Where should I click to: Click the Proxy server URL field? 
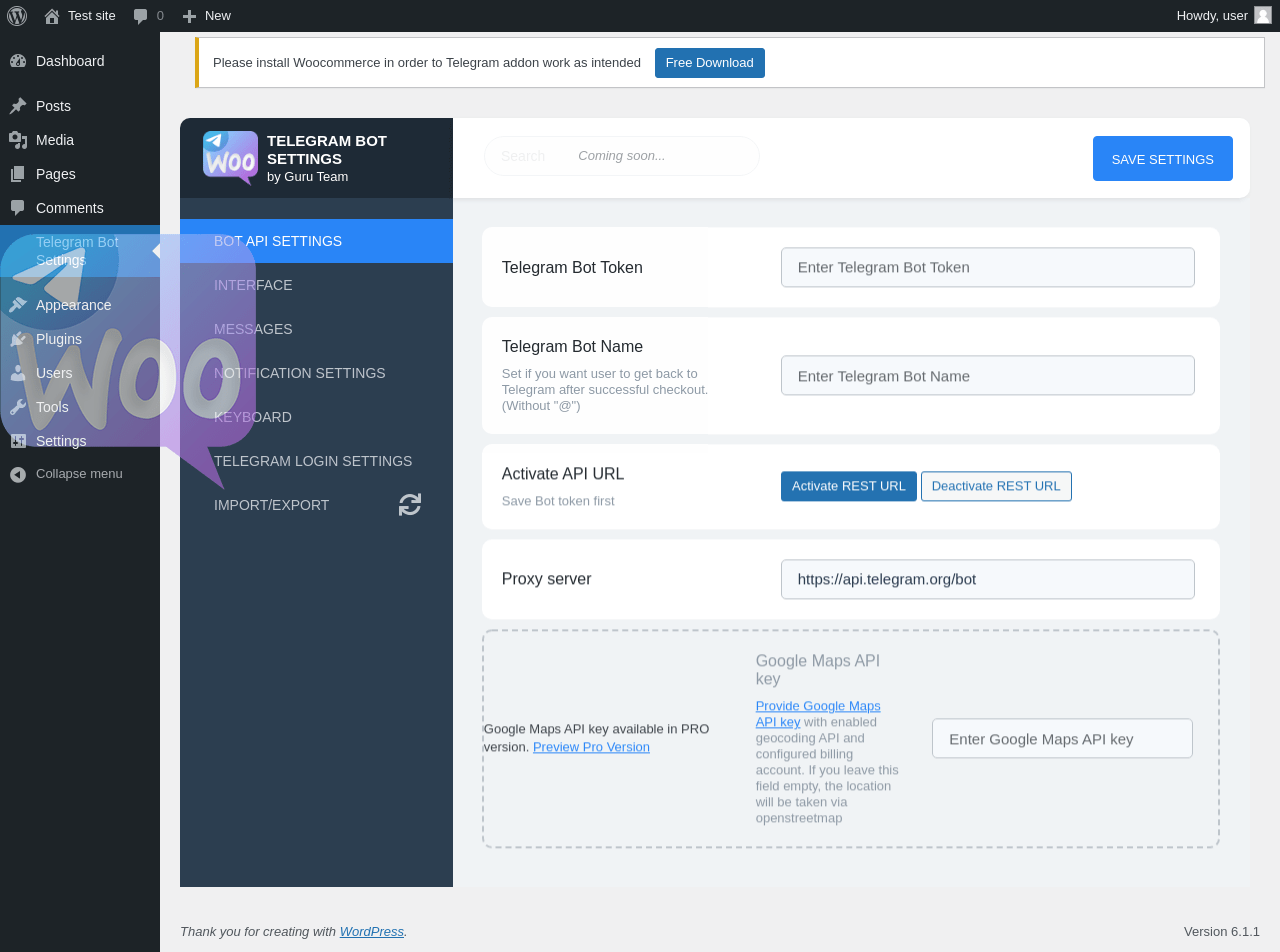(988, 579)
